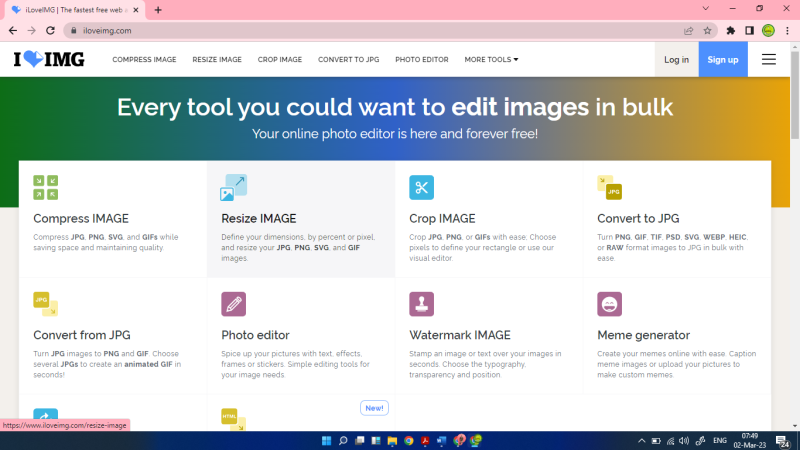Click the page vertical scrollbar thumb
This screenshot has height=450, width=800.
click(794, 94)
